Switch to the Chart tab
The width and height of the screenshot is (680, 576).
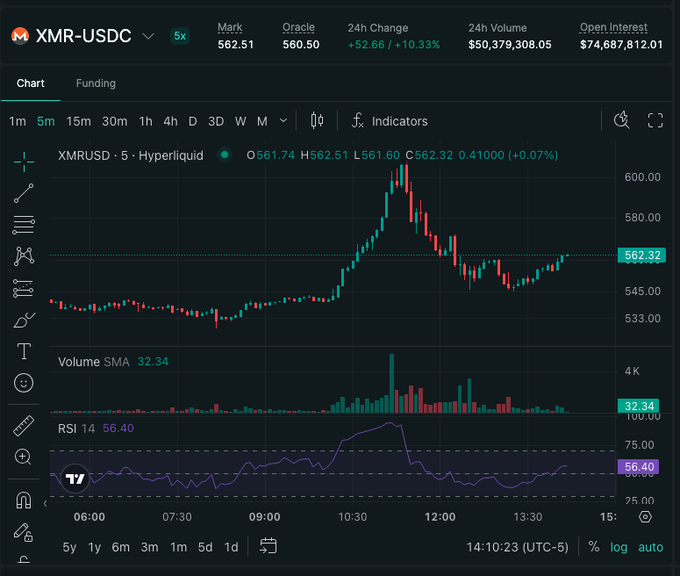point(30,83)
